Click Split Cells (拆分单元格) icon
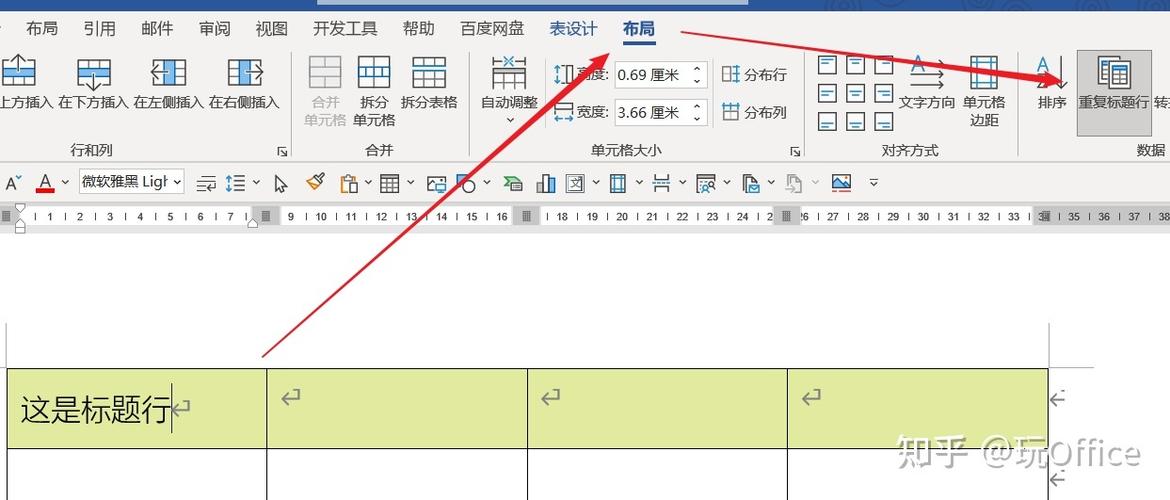 point(374,72)
